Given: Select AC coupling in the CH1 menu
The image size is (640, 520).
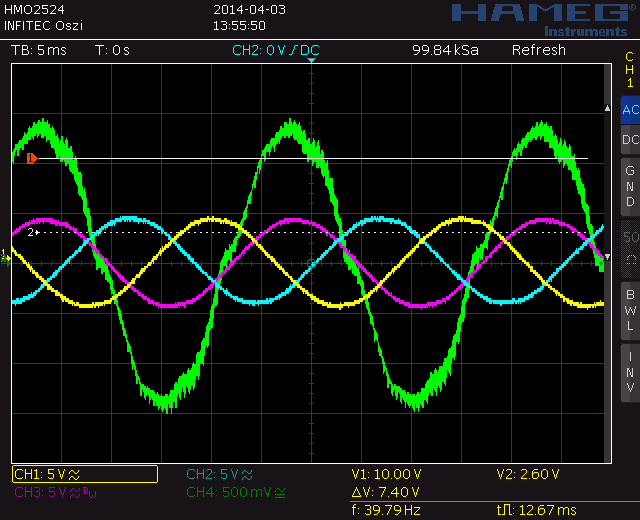Looking at the screenshot, I should (630, 110).
